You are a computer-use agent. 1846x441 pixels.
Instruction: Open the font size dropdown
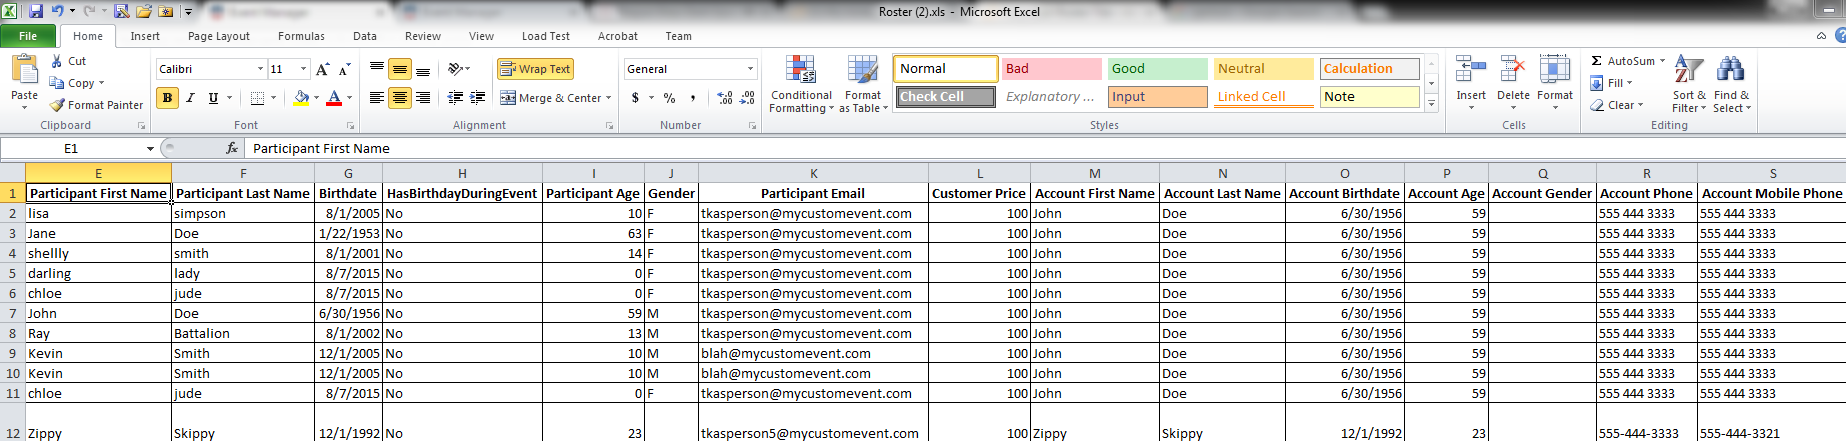pos(304,69)
